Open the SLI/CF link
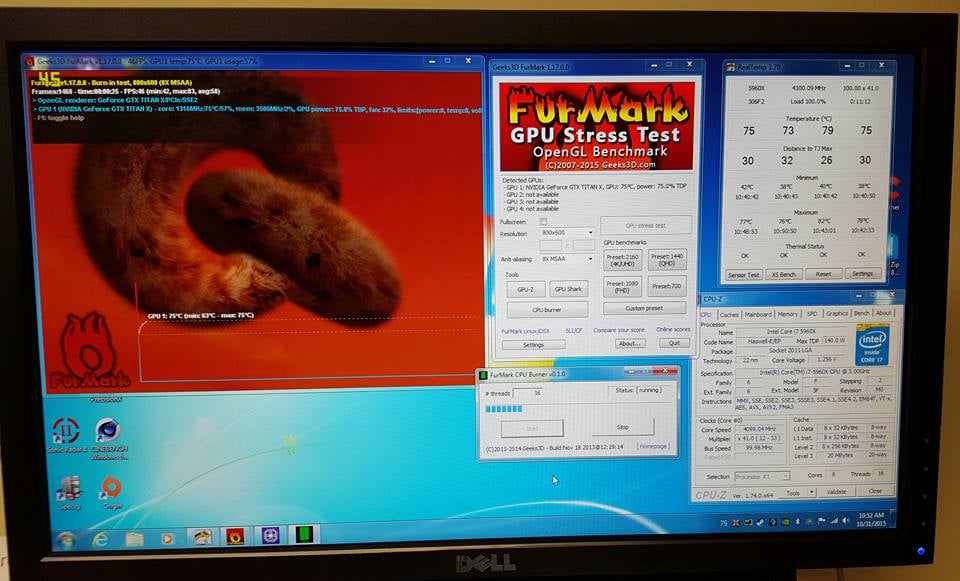Image resolution: width=960 pixels, height=581 pixels. tap(574, 331)
